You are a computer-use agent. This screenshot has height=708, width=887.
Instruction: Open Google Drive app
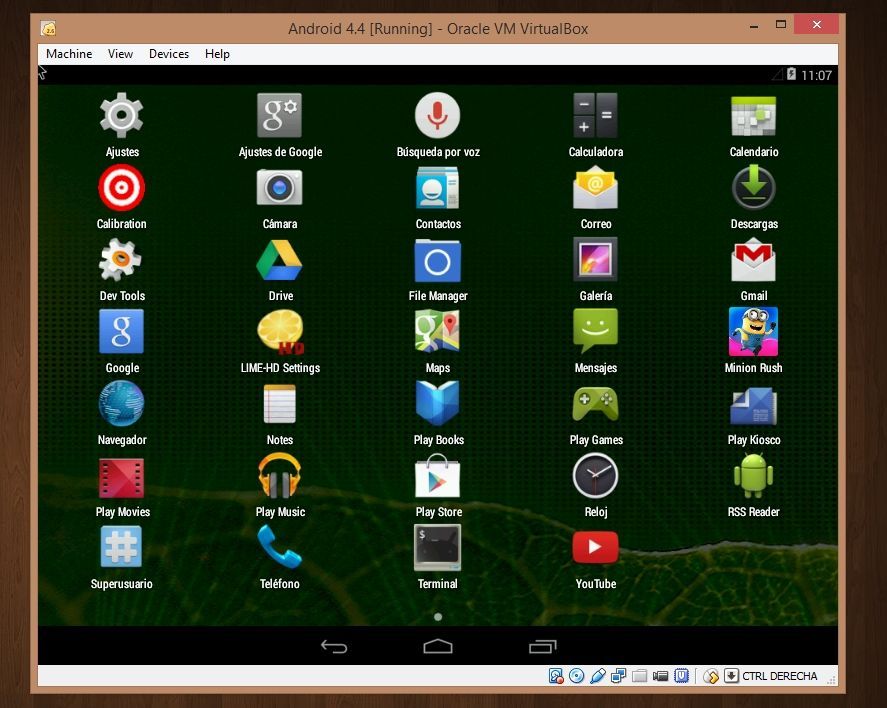[279, 260]
